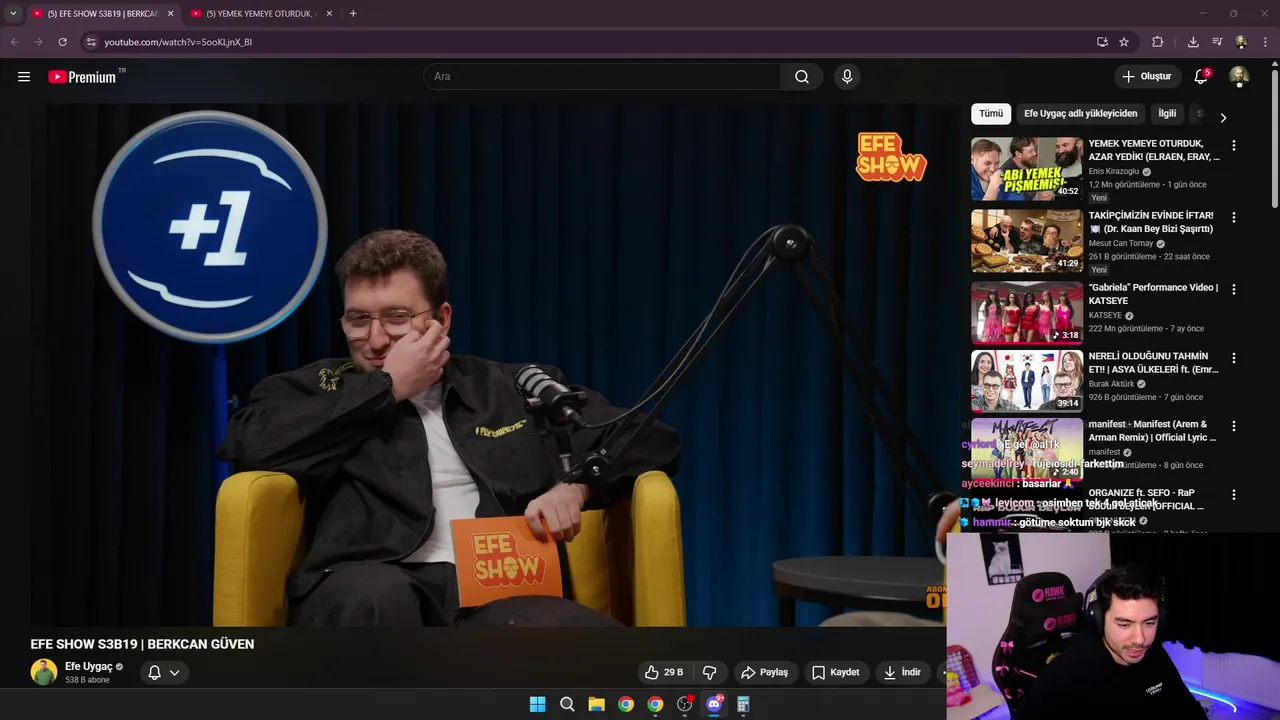The width and height of the screenshot is (1280, 720).
Task: Open Windows taskbar search
Action: point(567,704)
